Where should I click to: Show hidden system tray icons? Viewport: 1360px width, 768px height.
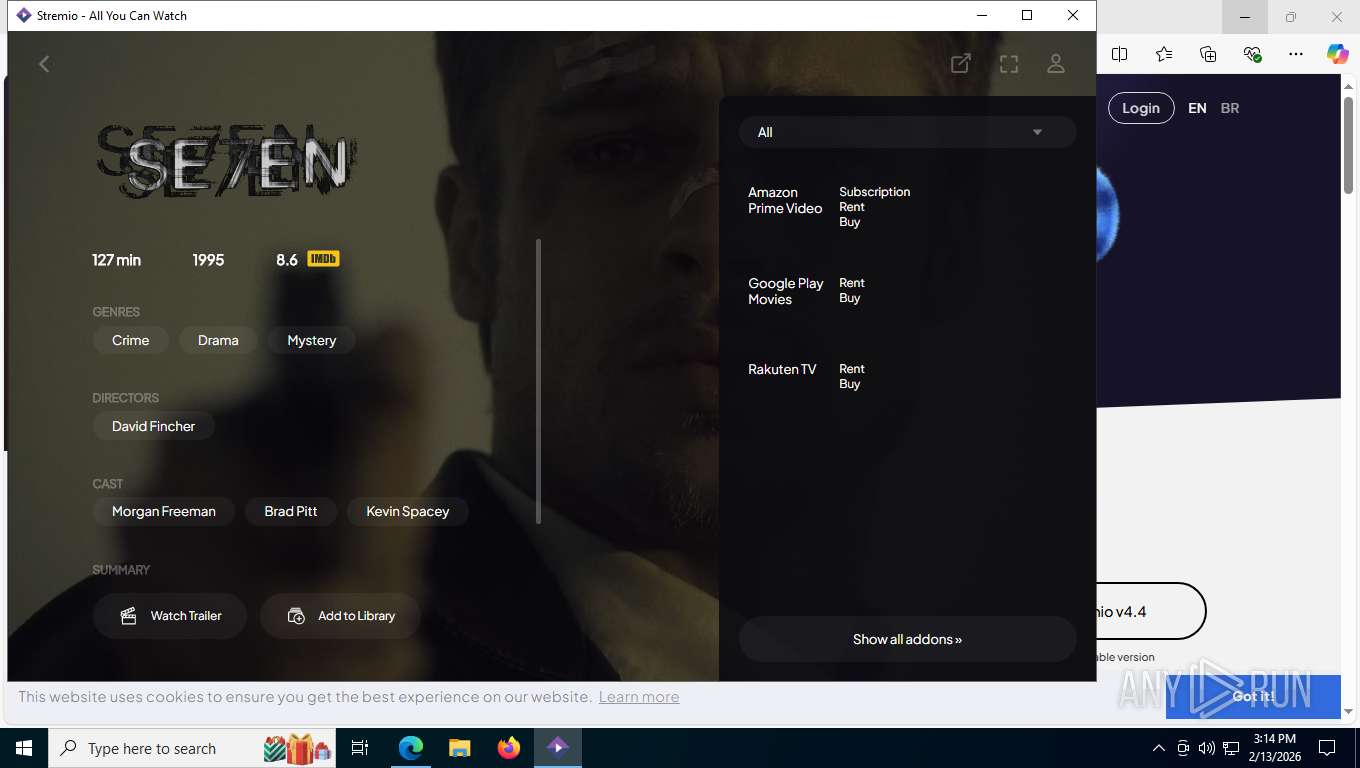[x=1158, y=748]
